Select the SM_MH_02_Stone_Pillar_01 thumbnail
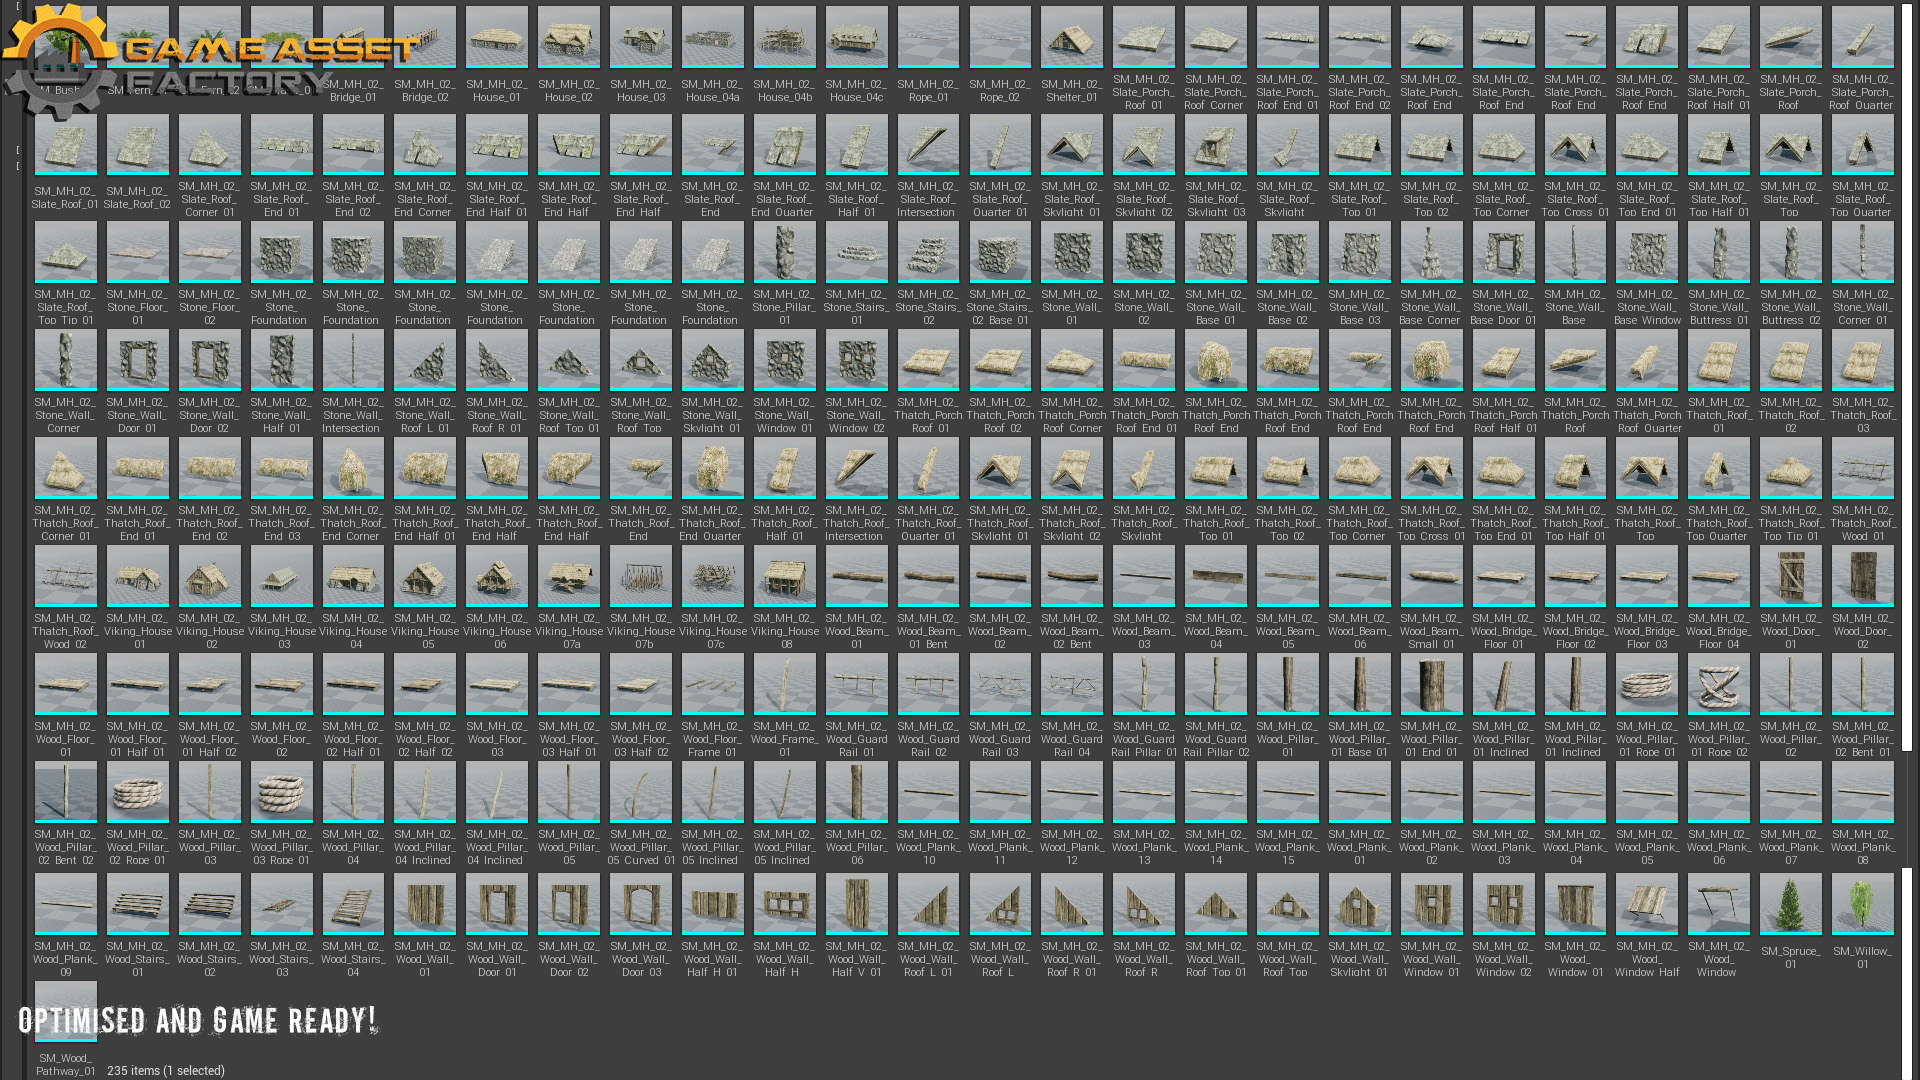 point(784,253)
